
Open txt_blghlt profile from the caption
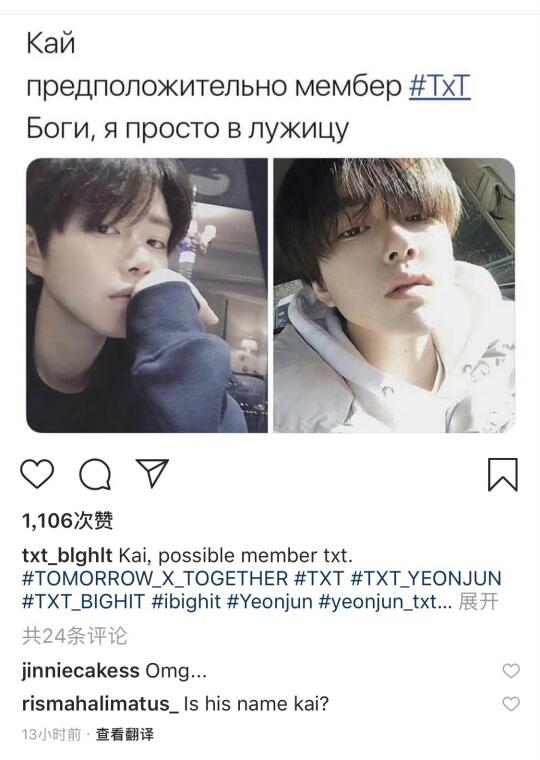[67, 555]
